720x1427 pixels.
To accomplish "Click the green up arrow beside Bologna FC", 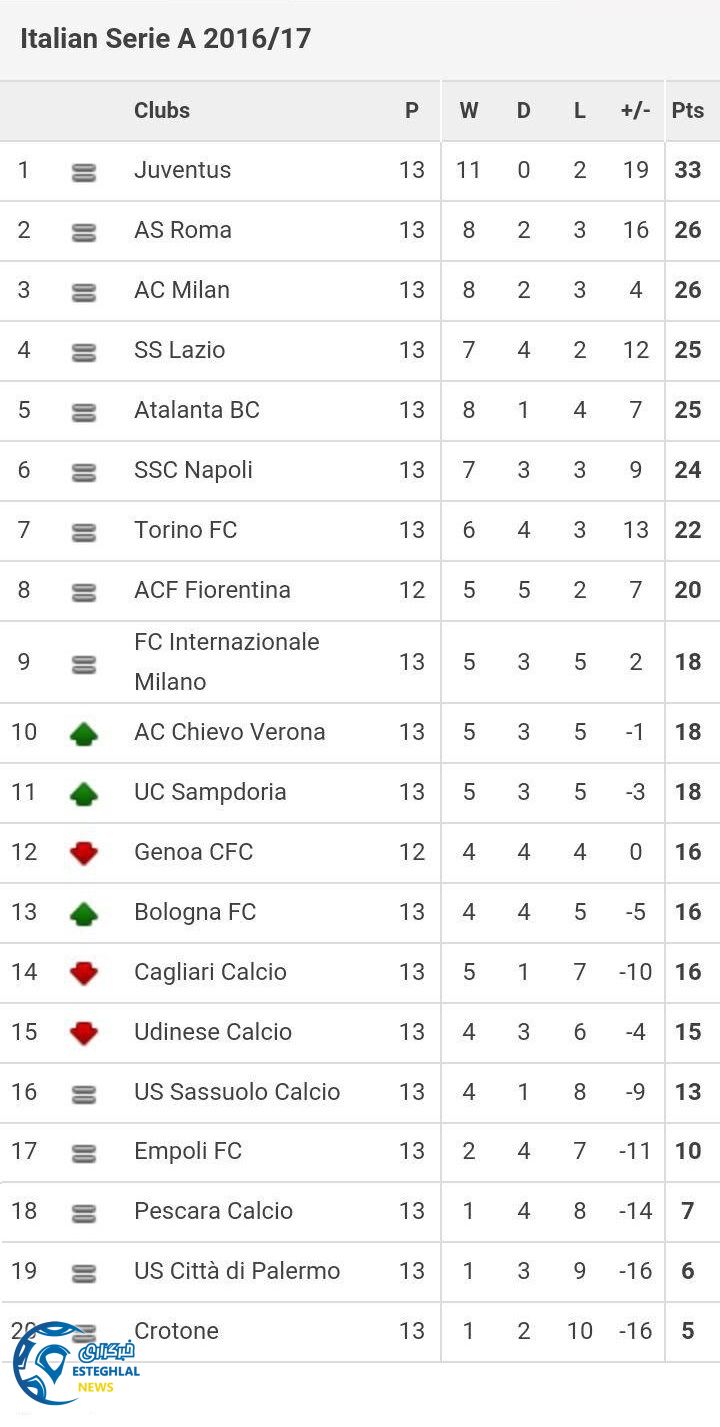I will [x=84, y=914].
